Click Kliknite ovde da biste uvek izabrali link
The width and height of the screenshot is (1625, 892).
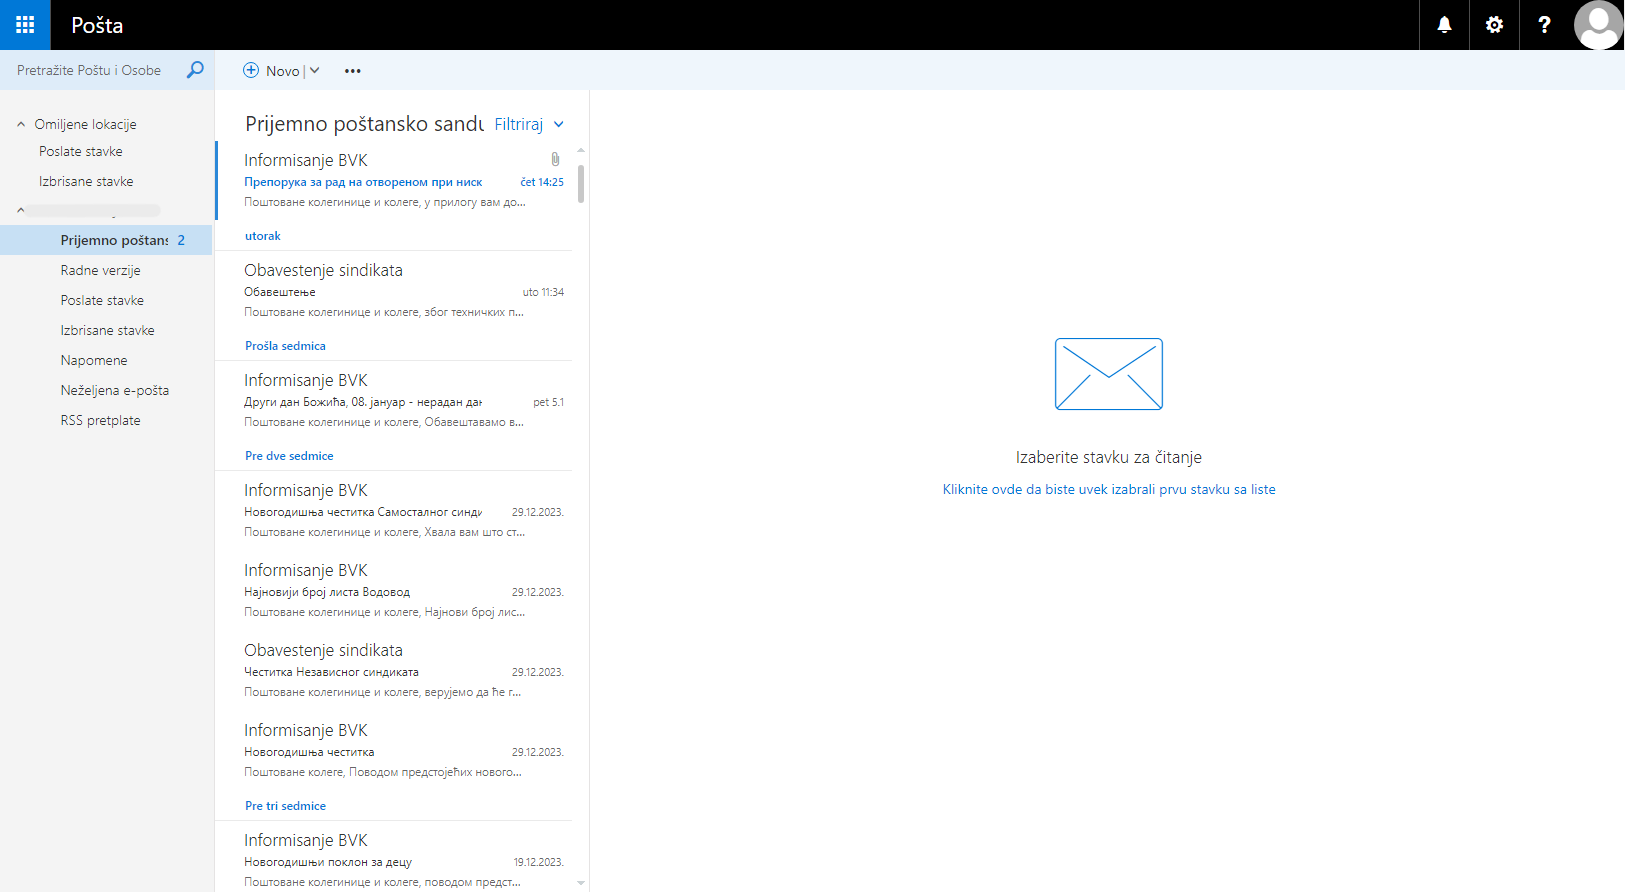pos(1109,489)
